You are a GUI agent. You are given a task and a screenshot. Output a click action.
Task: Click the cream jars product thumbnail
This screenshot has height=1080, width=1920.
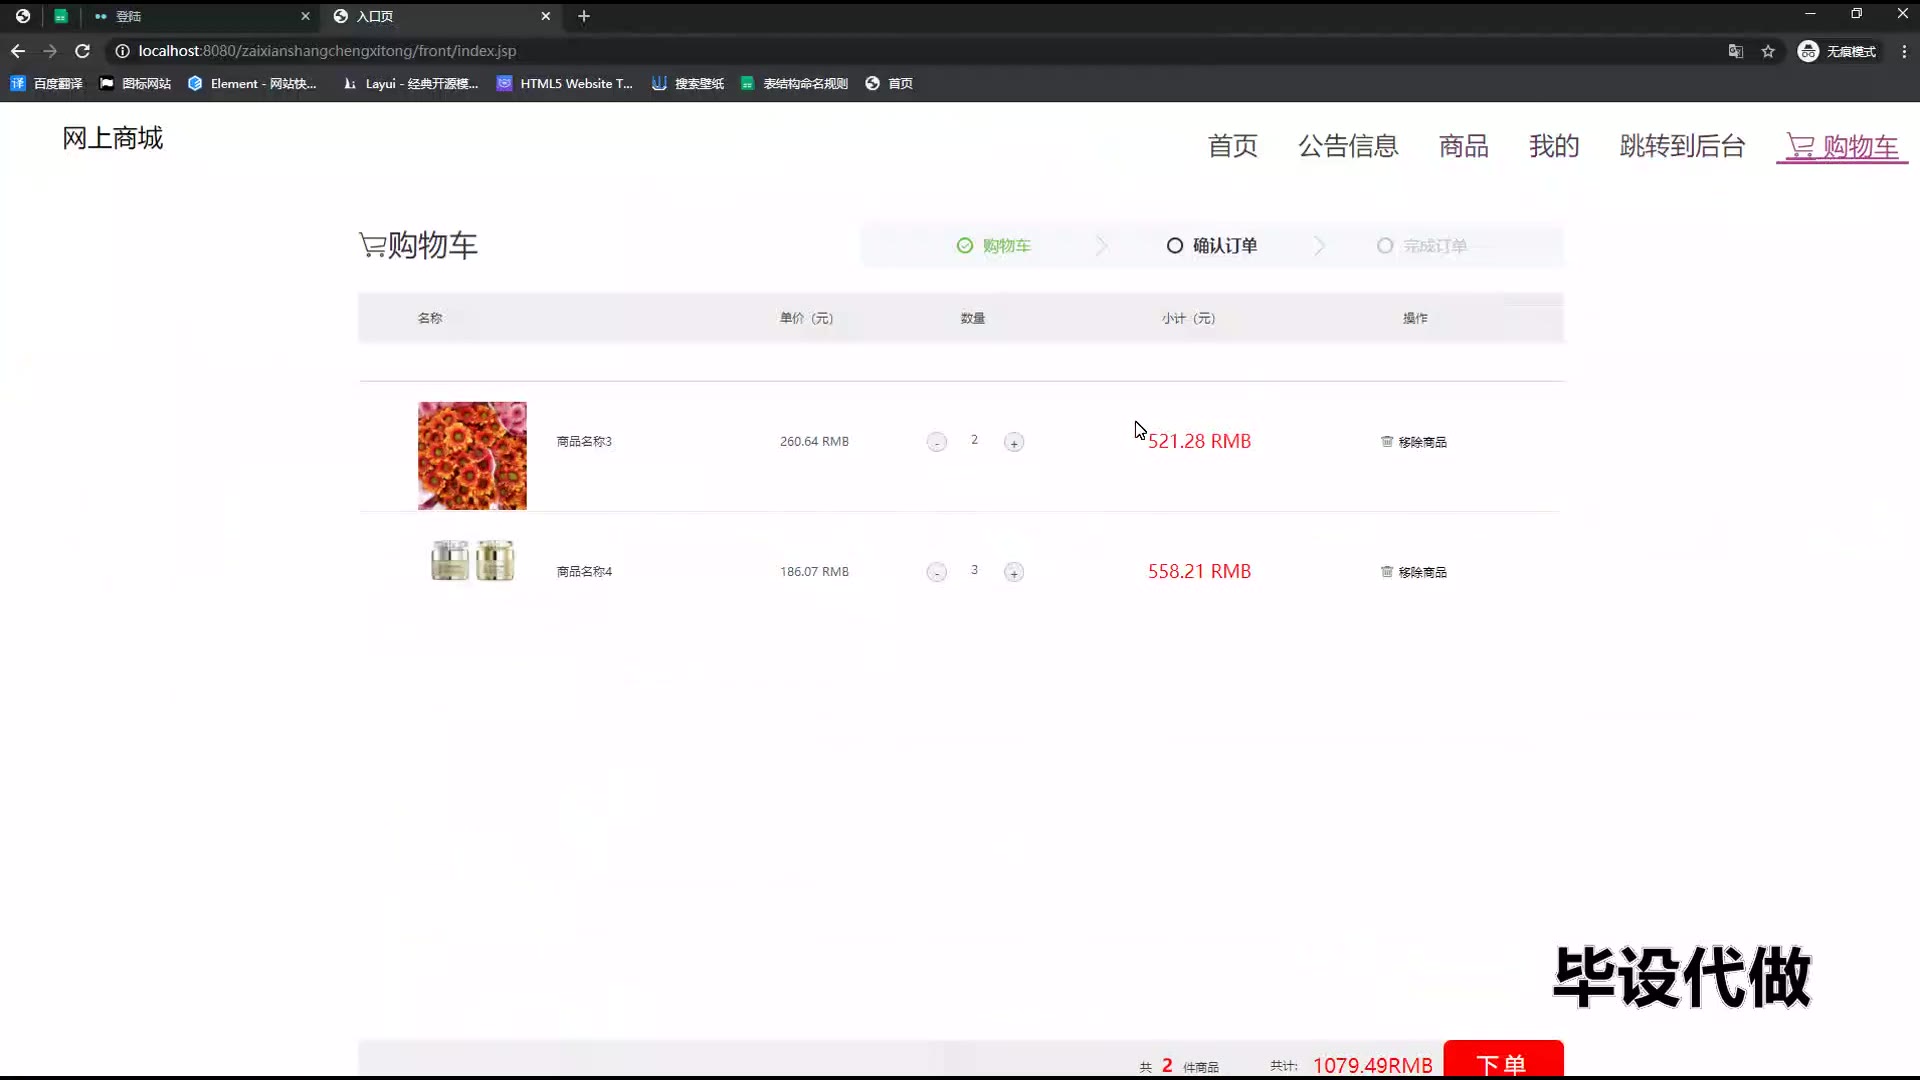tap(472, 561)
